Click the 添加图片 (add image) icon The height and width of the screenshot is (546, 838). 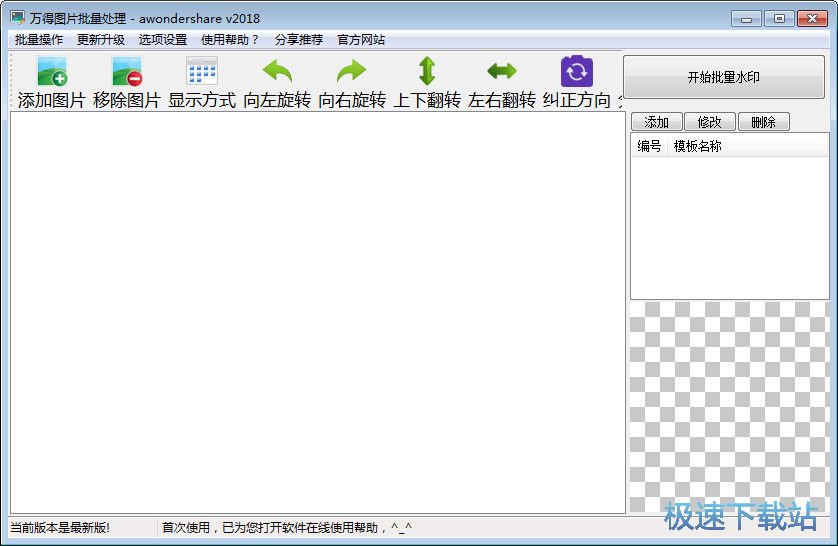pyautogui.click(x=52, y=72)
